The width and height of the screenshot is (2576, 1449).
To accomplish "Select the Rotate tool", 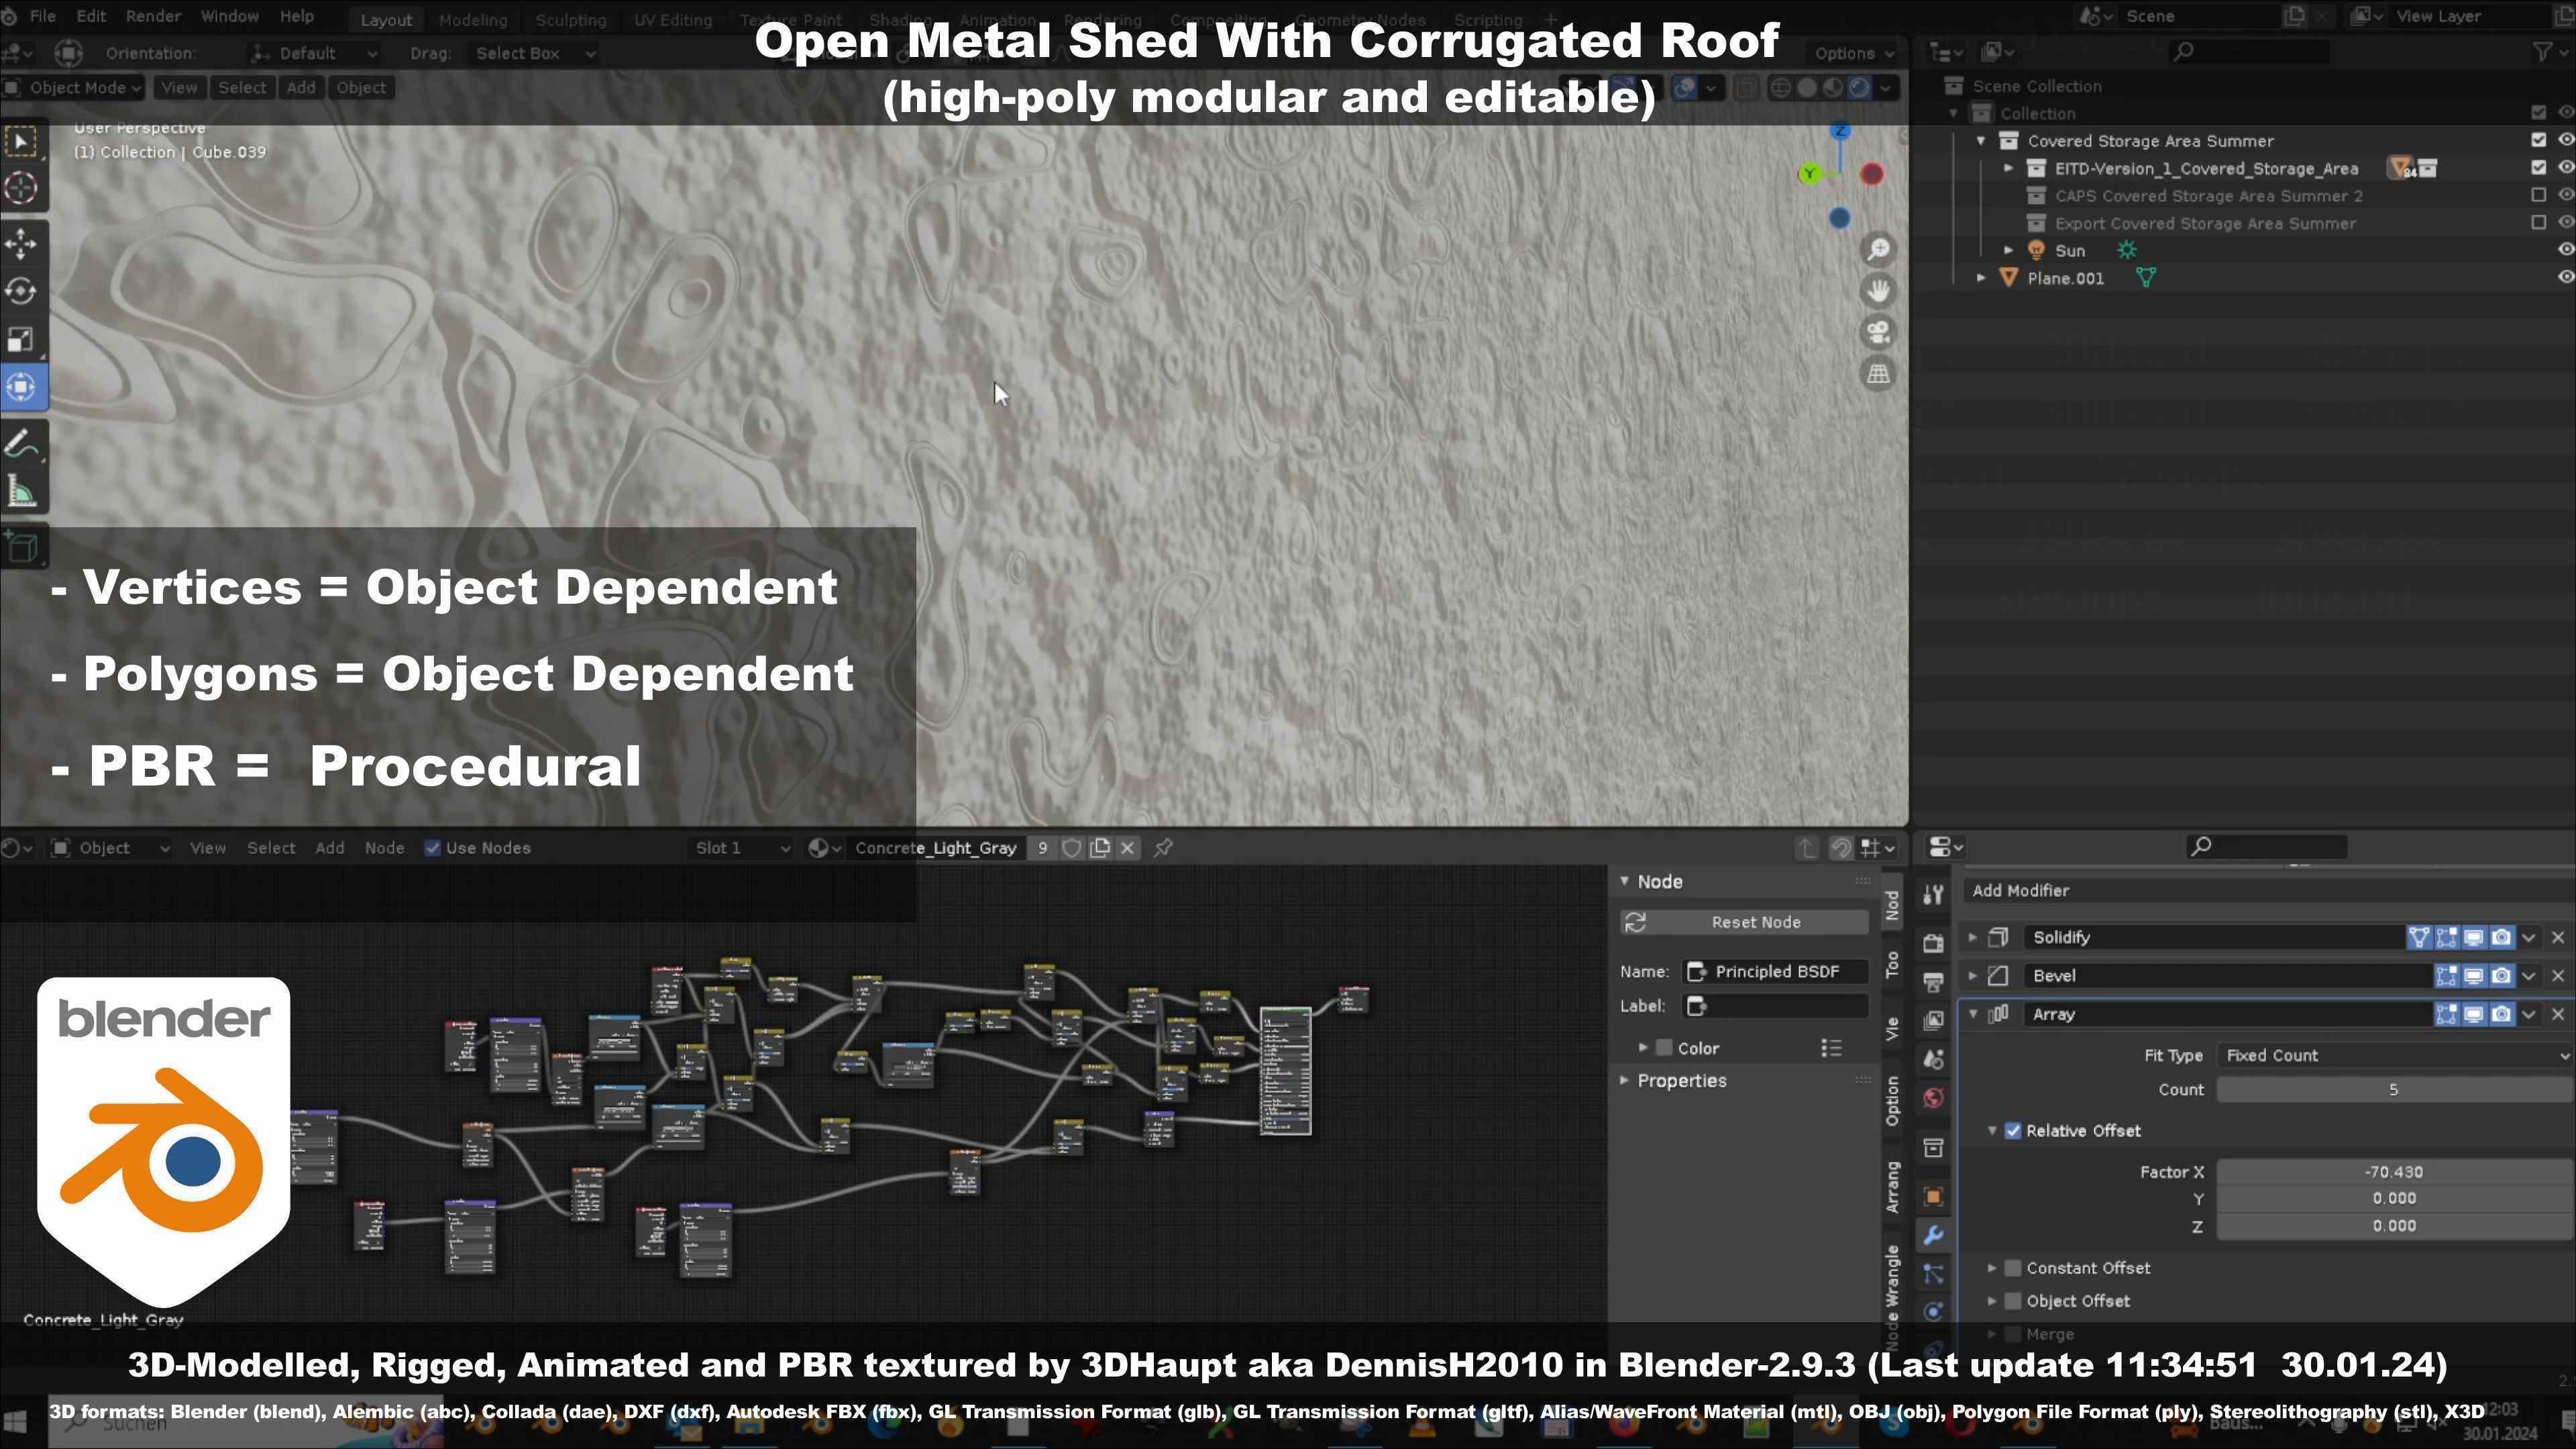I will (22, 291).
